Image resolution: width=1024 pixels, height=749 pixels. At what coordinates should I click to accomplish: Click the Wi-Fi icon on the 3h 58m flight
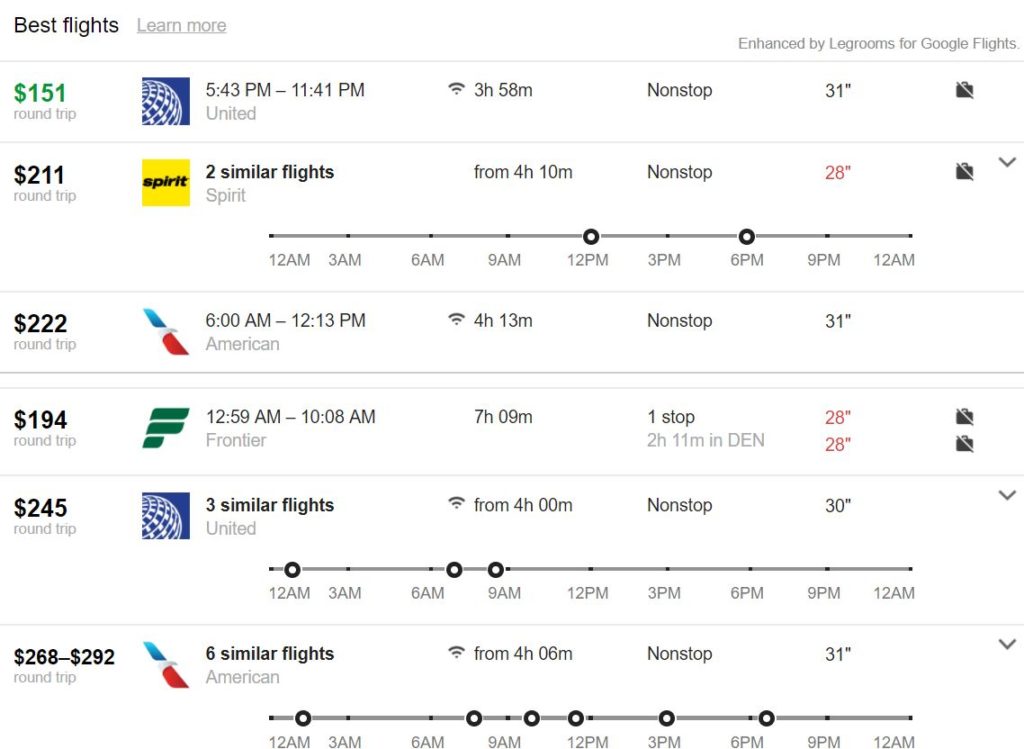(x=456, y=90)
